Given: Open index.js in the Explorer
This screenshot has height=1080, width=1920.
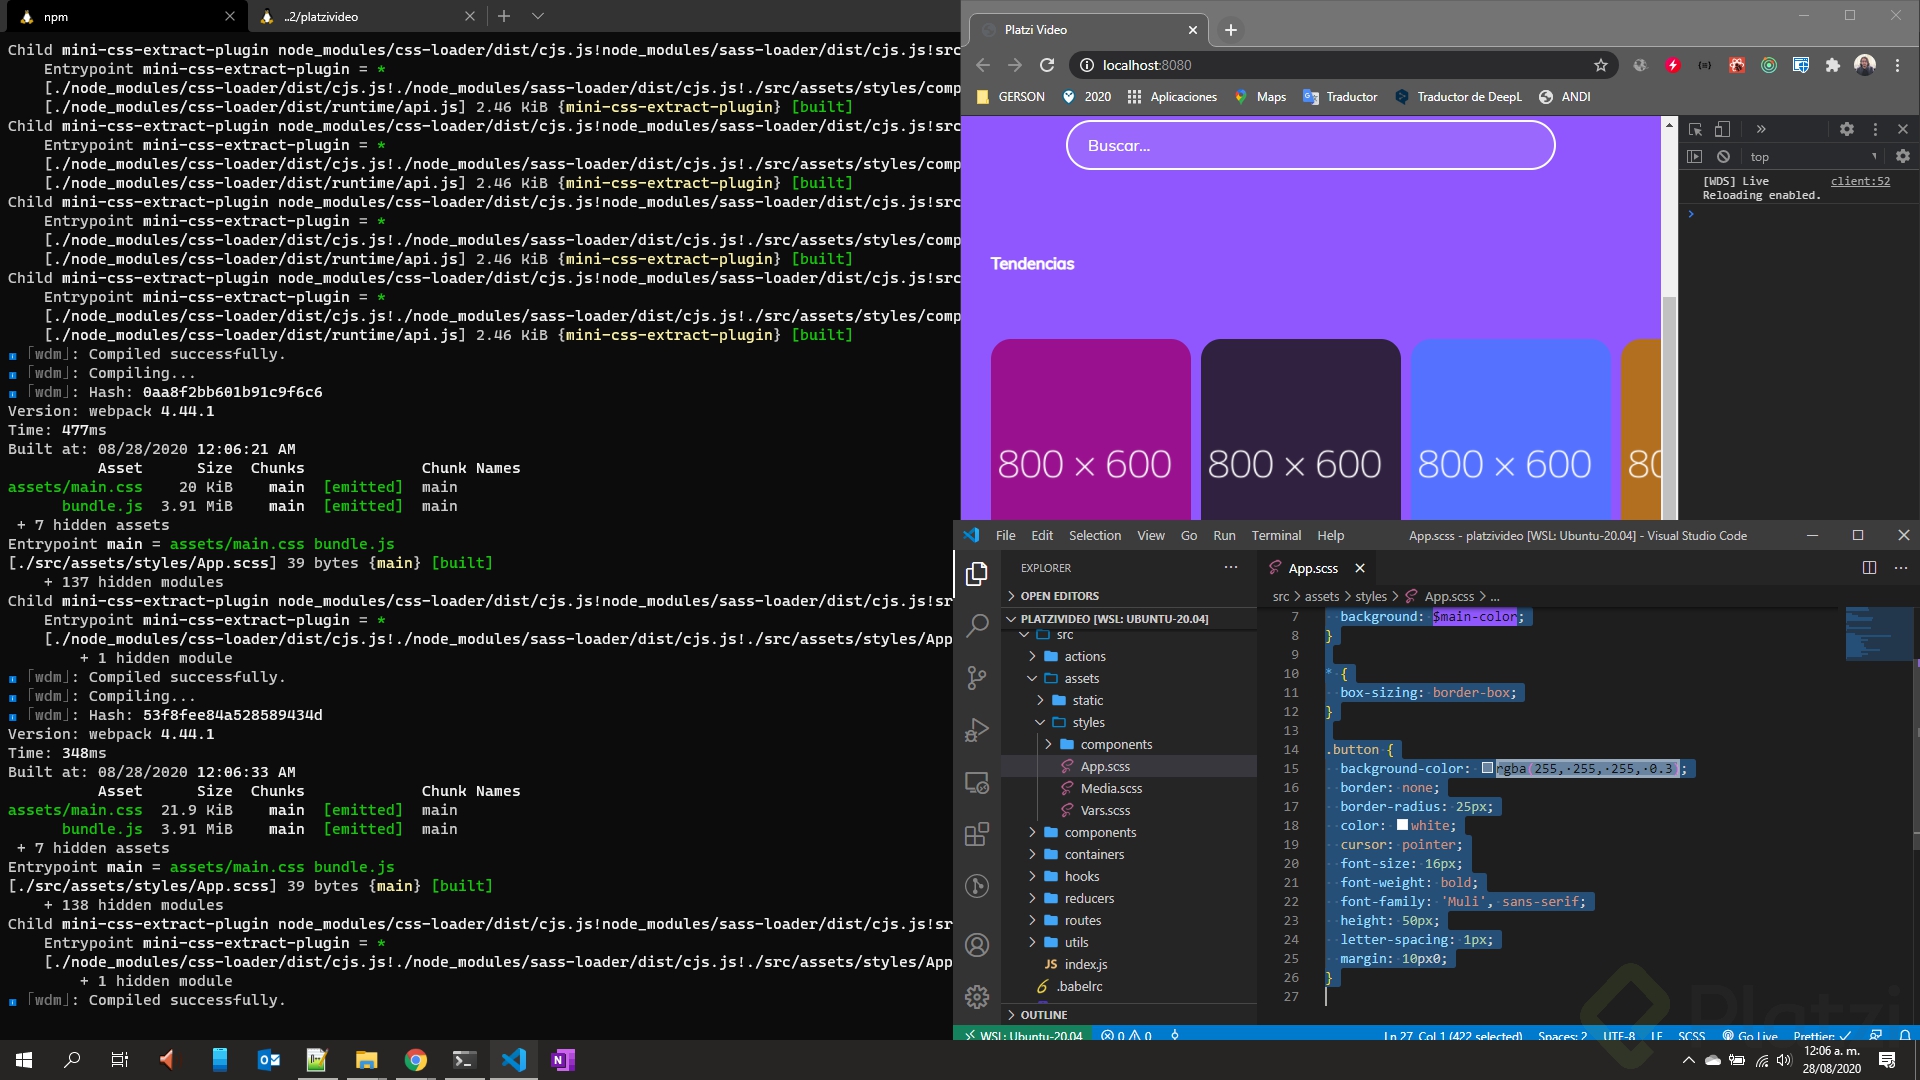Looking at the screenshot, I should (1130, 965).
